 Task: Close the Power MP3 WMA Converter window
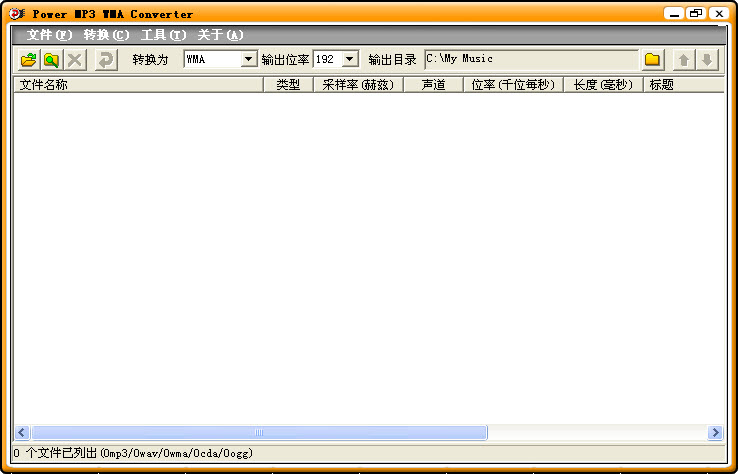point(719,14)
